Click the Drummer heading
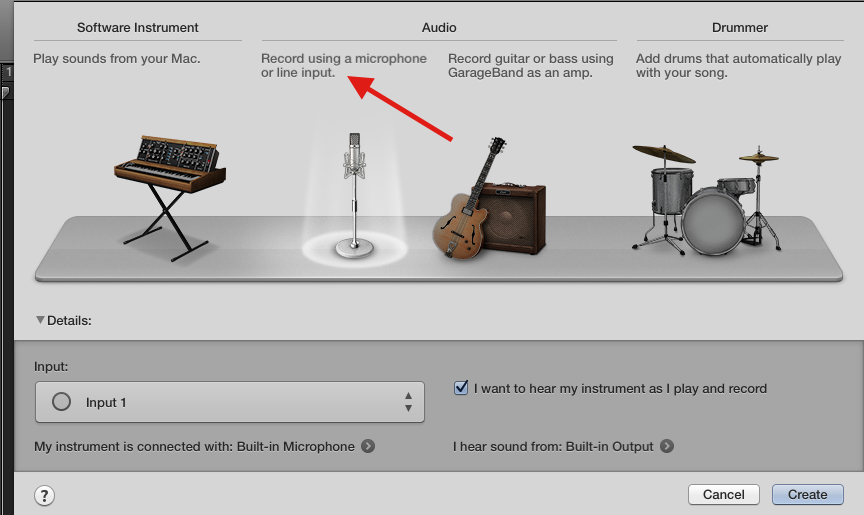The height and width of the screenshot is (515, 864). (739, 28)
